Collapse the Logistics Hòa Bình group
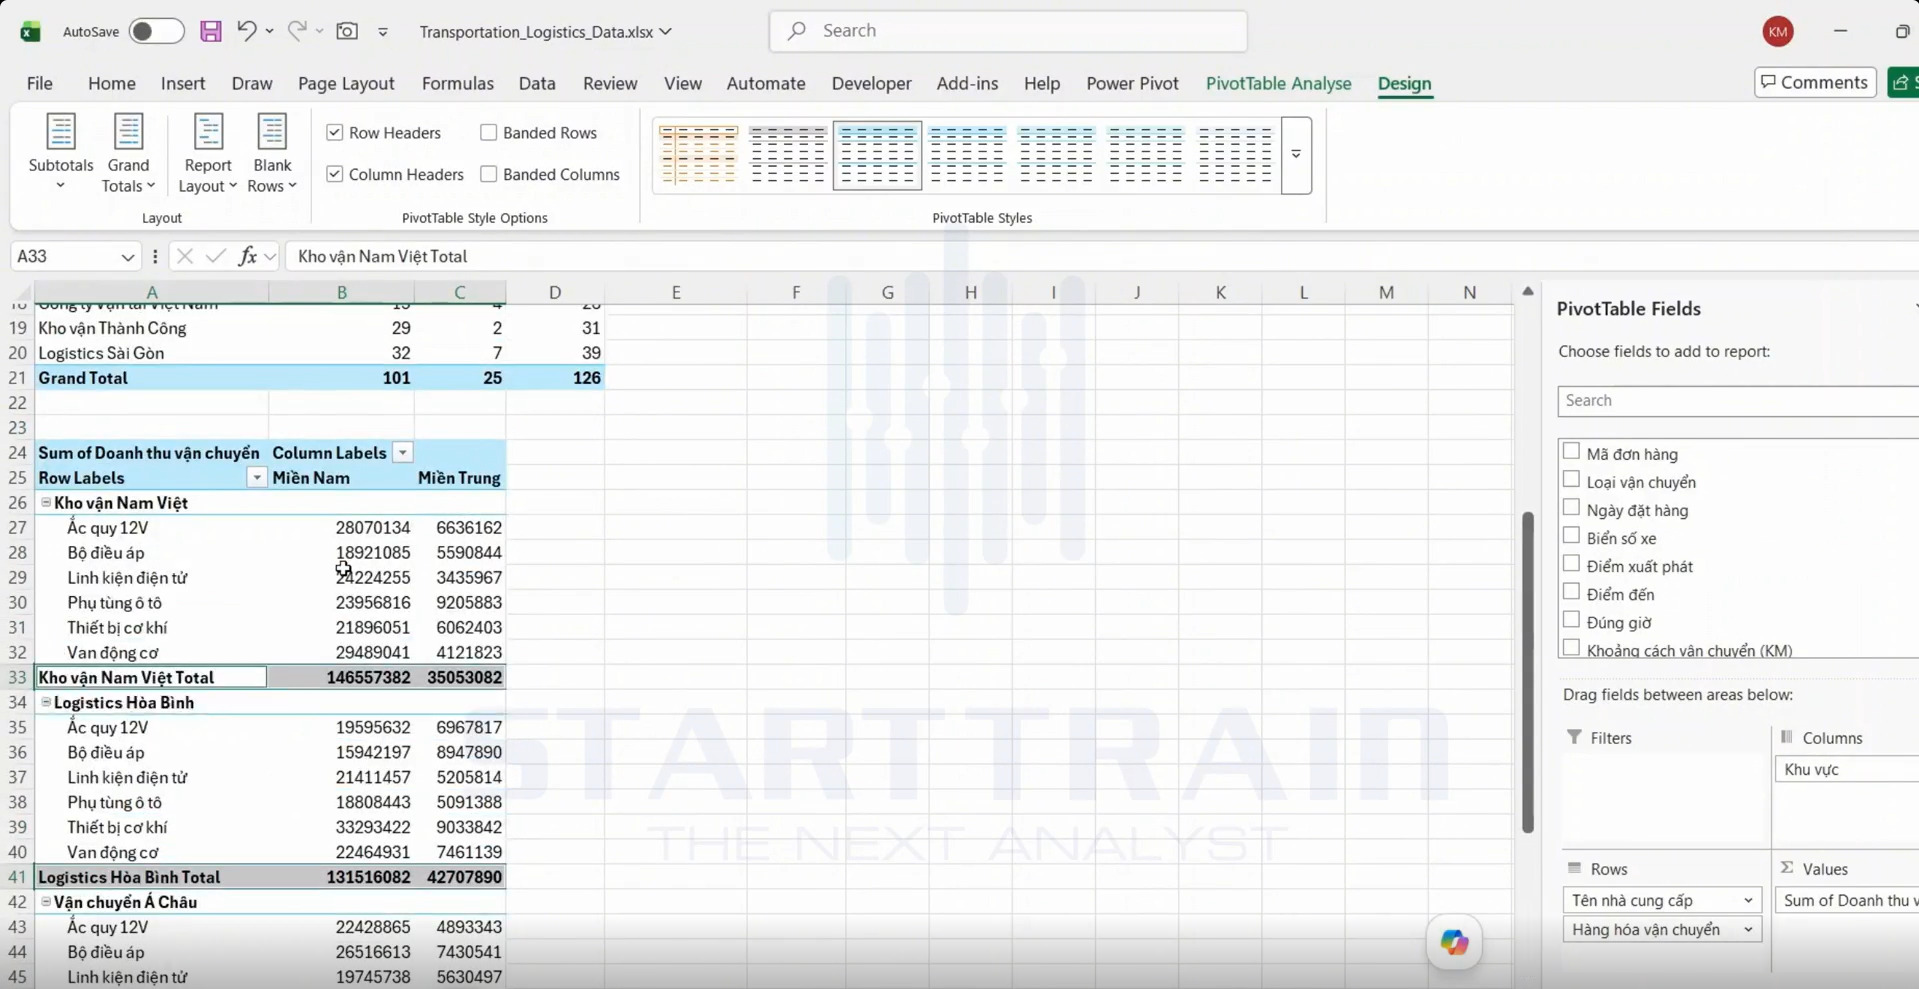The height and width of the screenshot is (989, 1919). [46, 702]
